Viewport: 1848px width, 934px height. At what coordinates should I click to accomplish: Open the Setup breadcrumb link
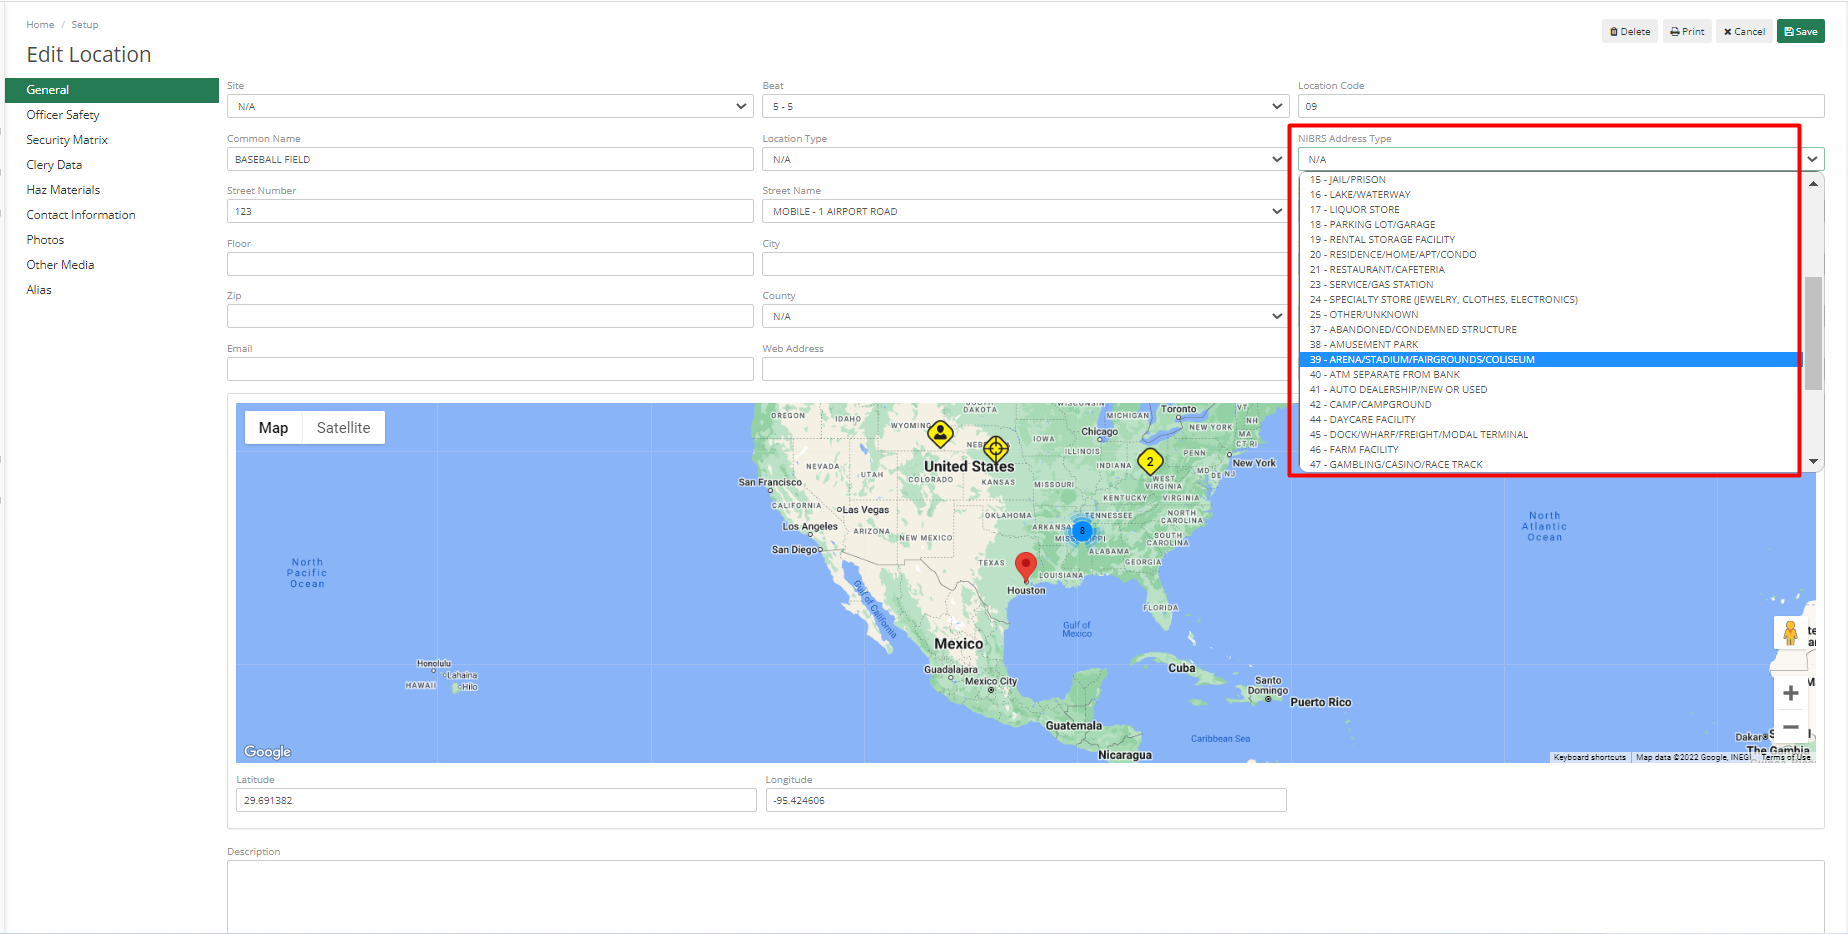[84, 24]
